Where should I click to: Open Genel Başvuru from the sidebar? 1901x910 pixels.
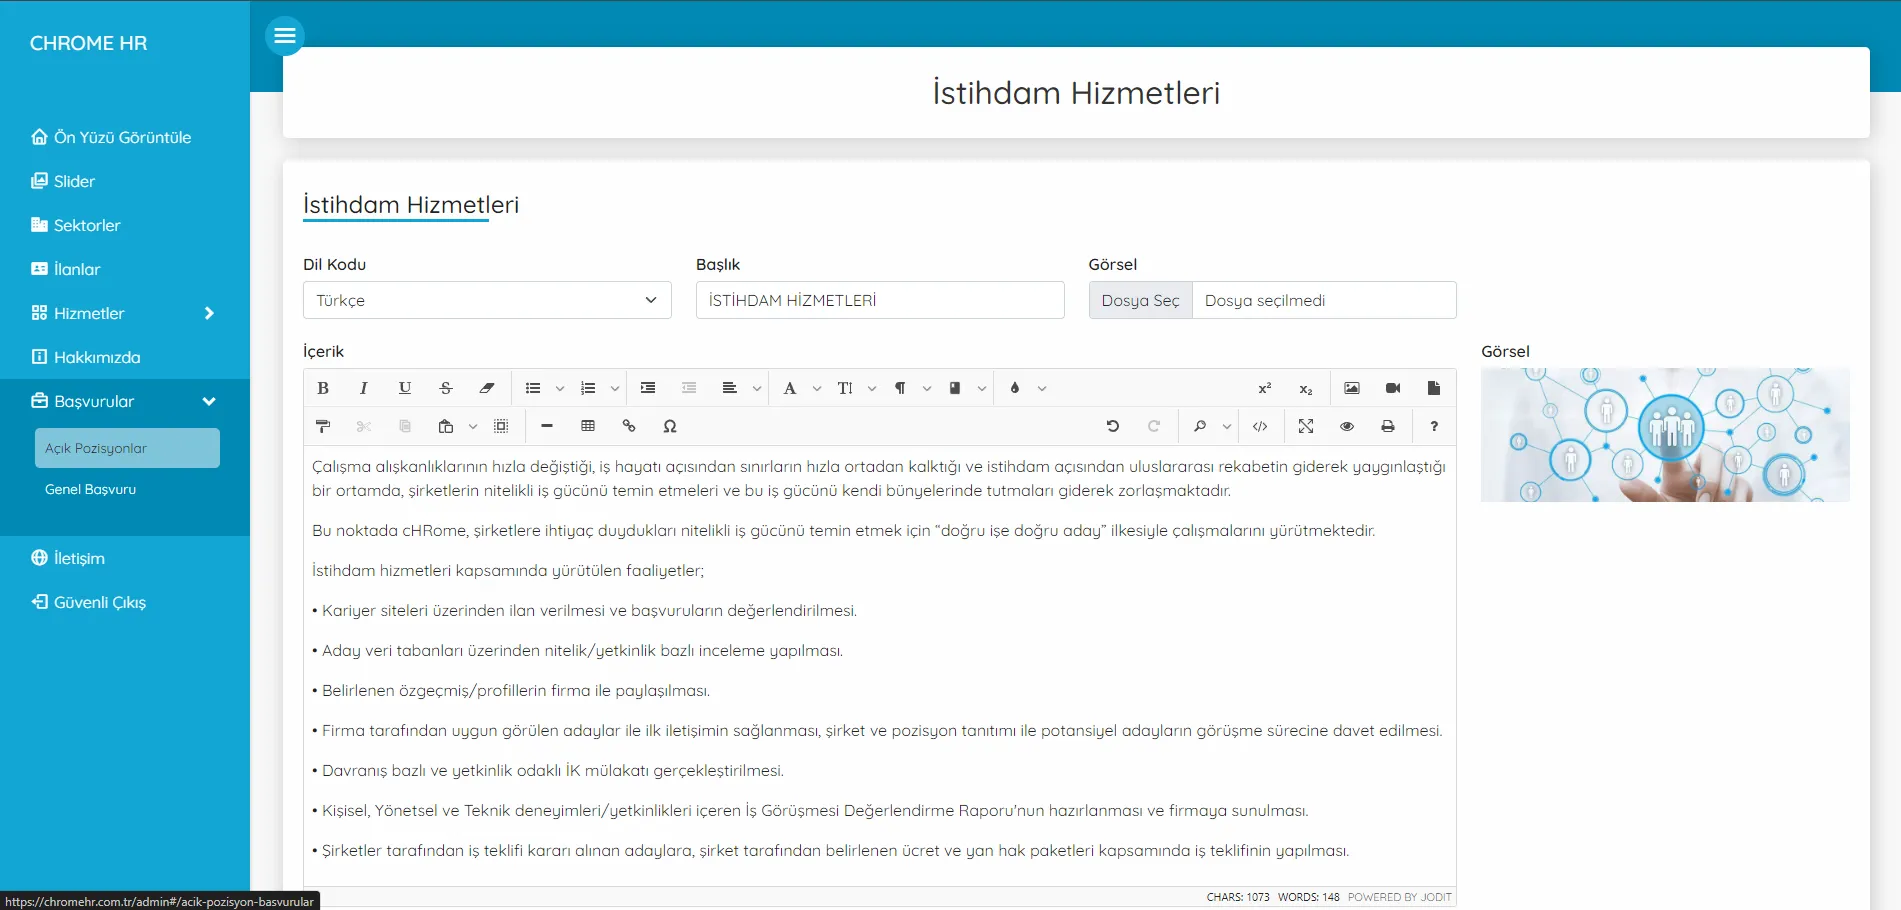point(90,489)
